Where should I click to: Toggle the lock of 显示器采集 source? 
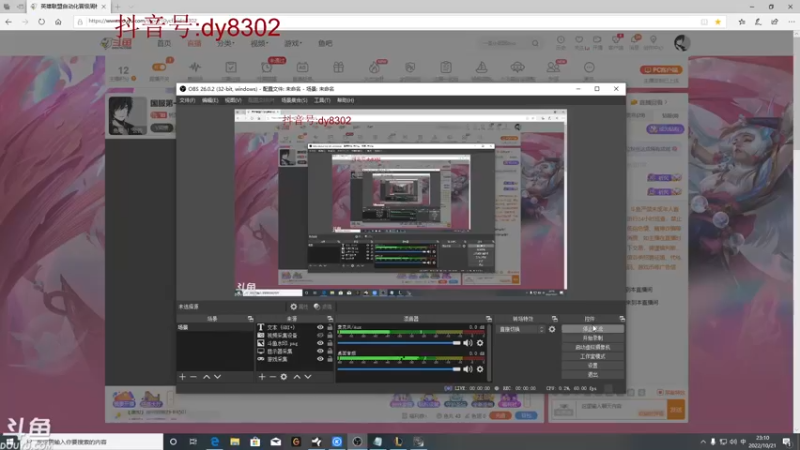[x=330, y=351]
